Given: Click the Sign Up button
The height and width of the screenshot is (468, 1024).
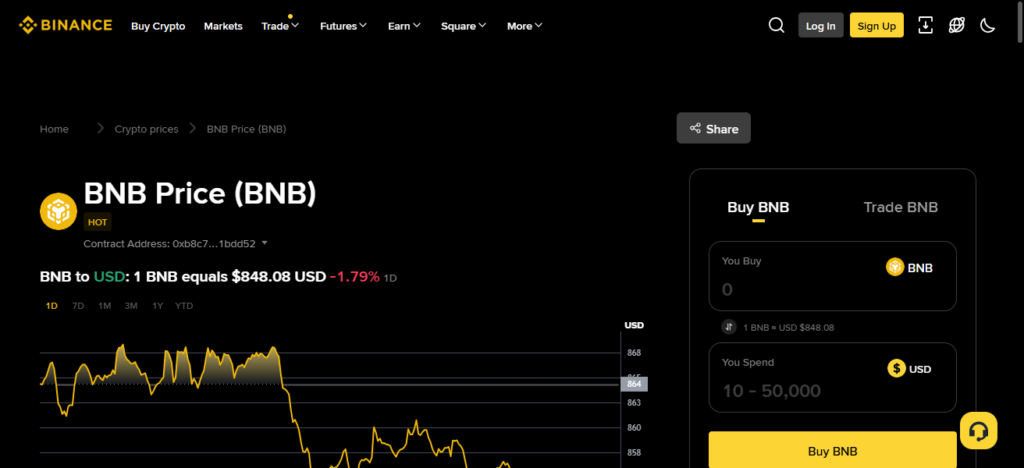Looking at the screenshot, I should (876, 25).
